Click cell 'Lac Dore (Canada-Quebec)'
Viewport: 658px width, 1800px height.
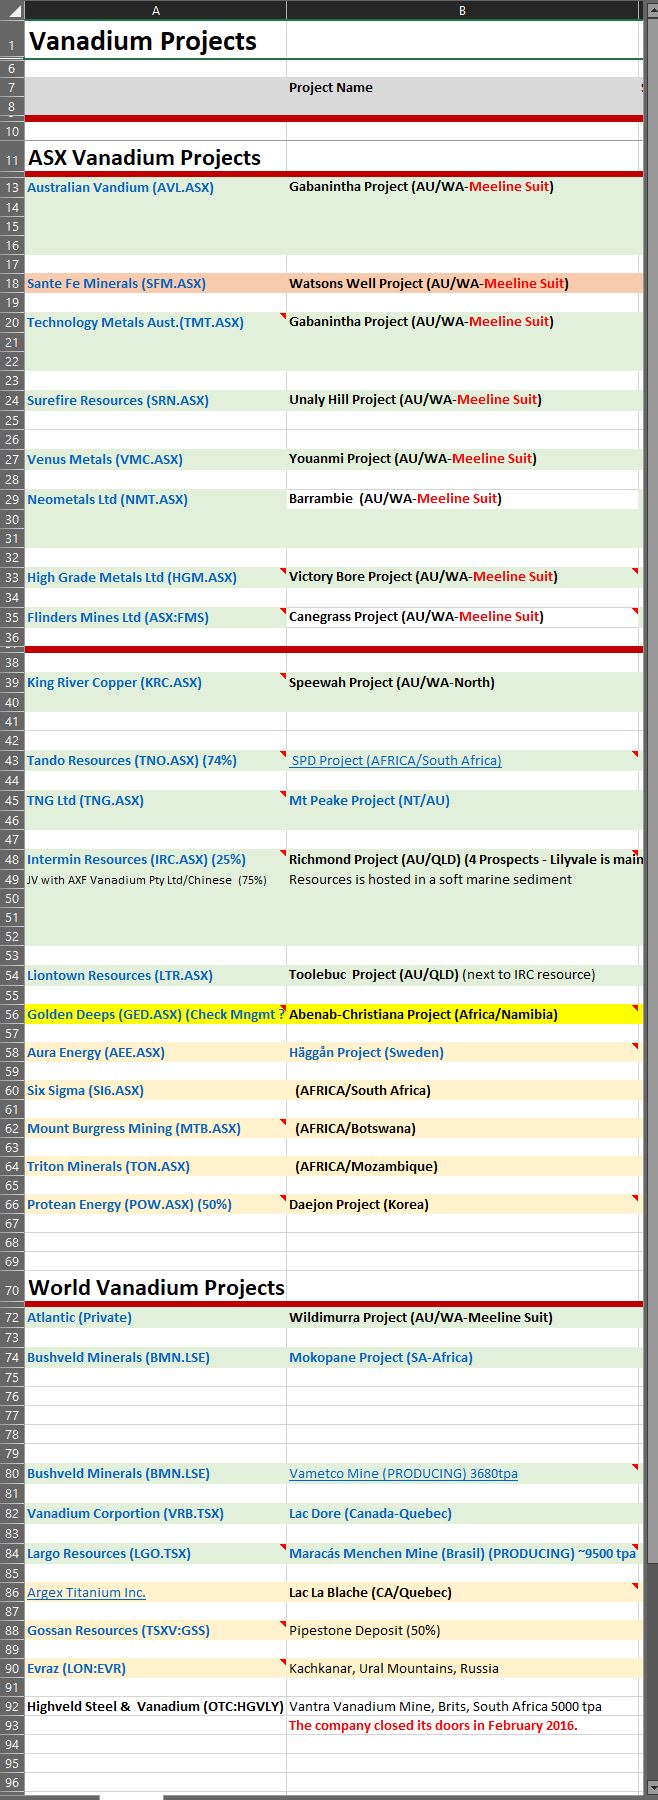(x=463, y=1513)
